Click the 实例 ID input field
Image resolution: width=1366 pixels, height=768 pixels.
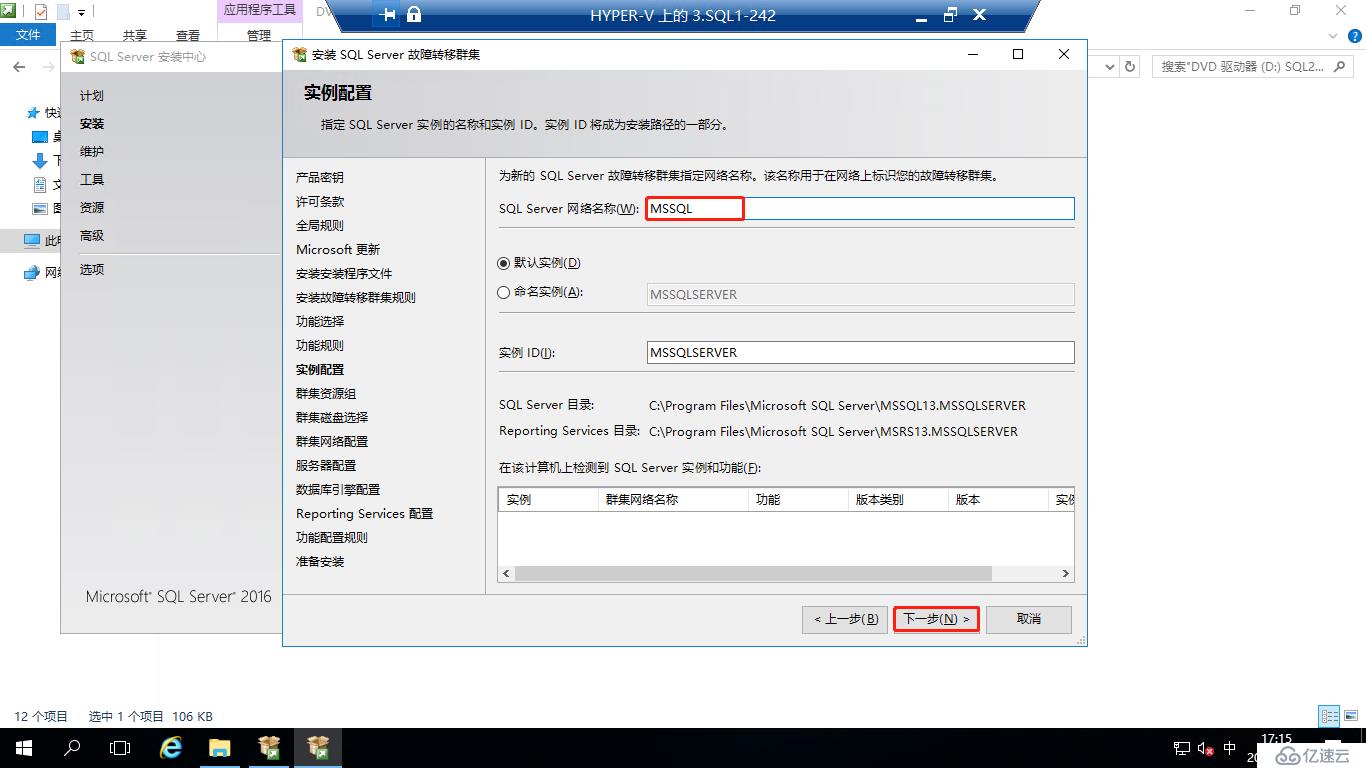[x=861, y=352]
